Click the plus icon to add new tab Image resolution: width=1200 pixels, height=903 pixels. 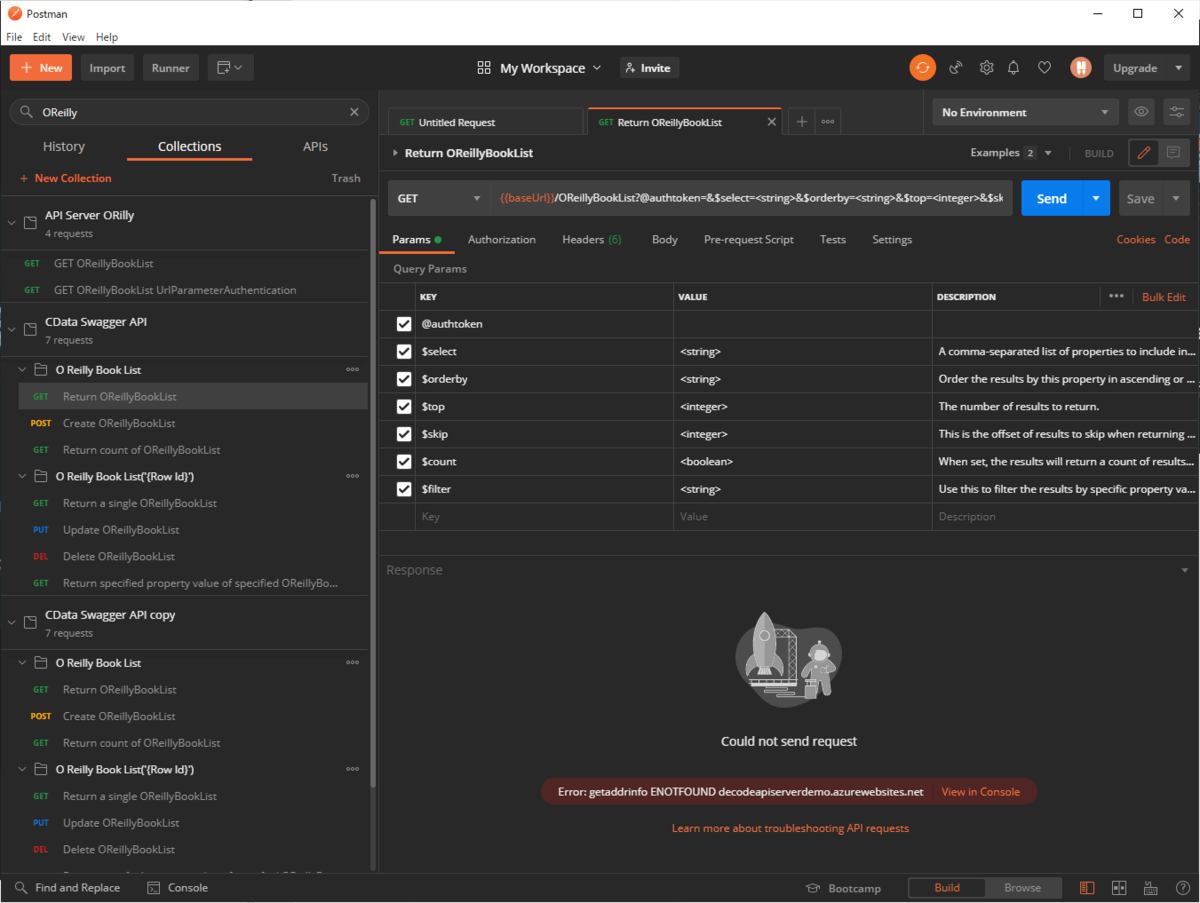click(x=801, y=122)
